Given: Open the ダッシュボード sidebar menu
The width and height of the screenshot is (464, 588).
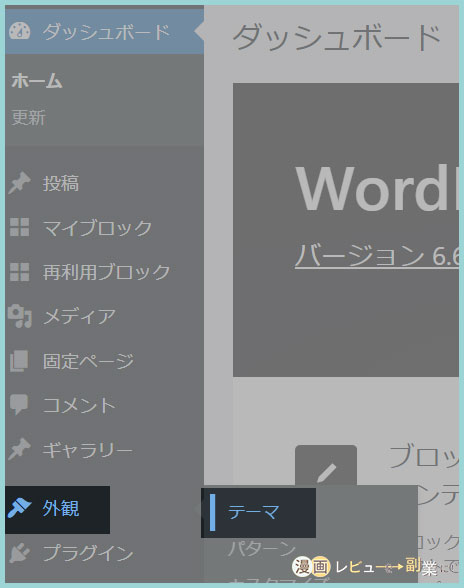Looking at the screenshot, I should [x=104, y=32].
